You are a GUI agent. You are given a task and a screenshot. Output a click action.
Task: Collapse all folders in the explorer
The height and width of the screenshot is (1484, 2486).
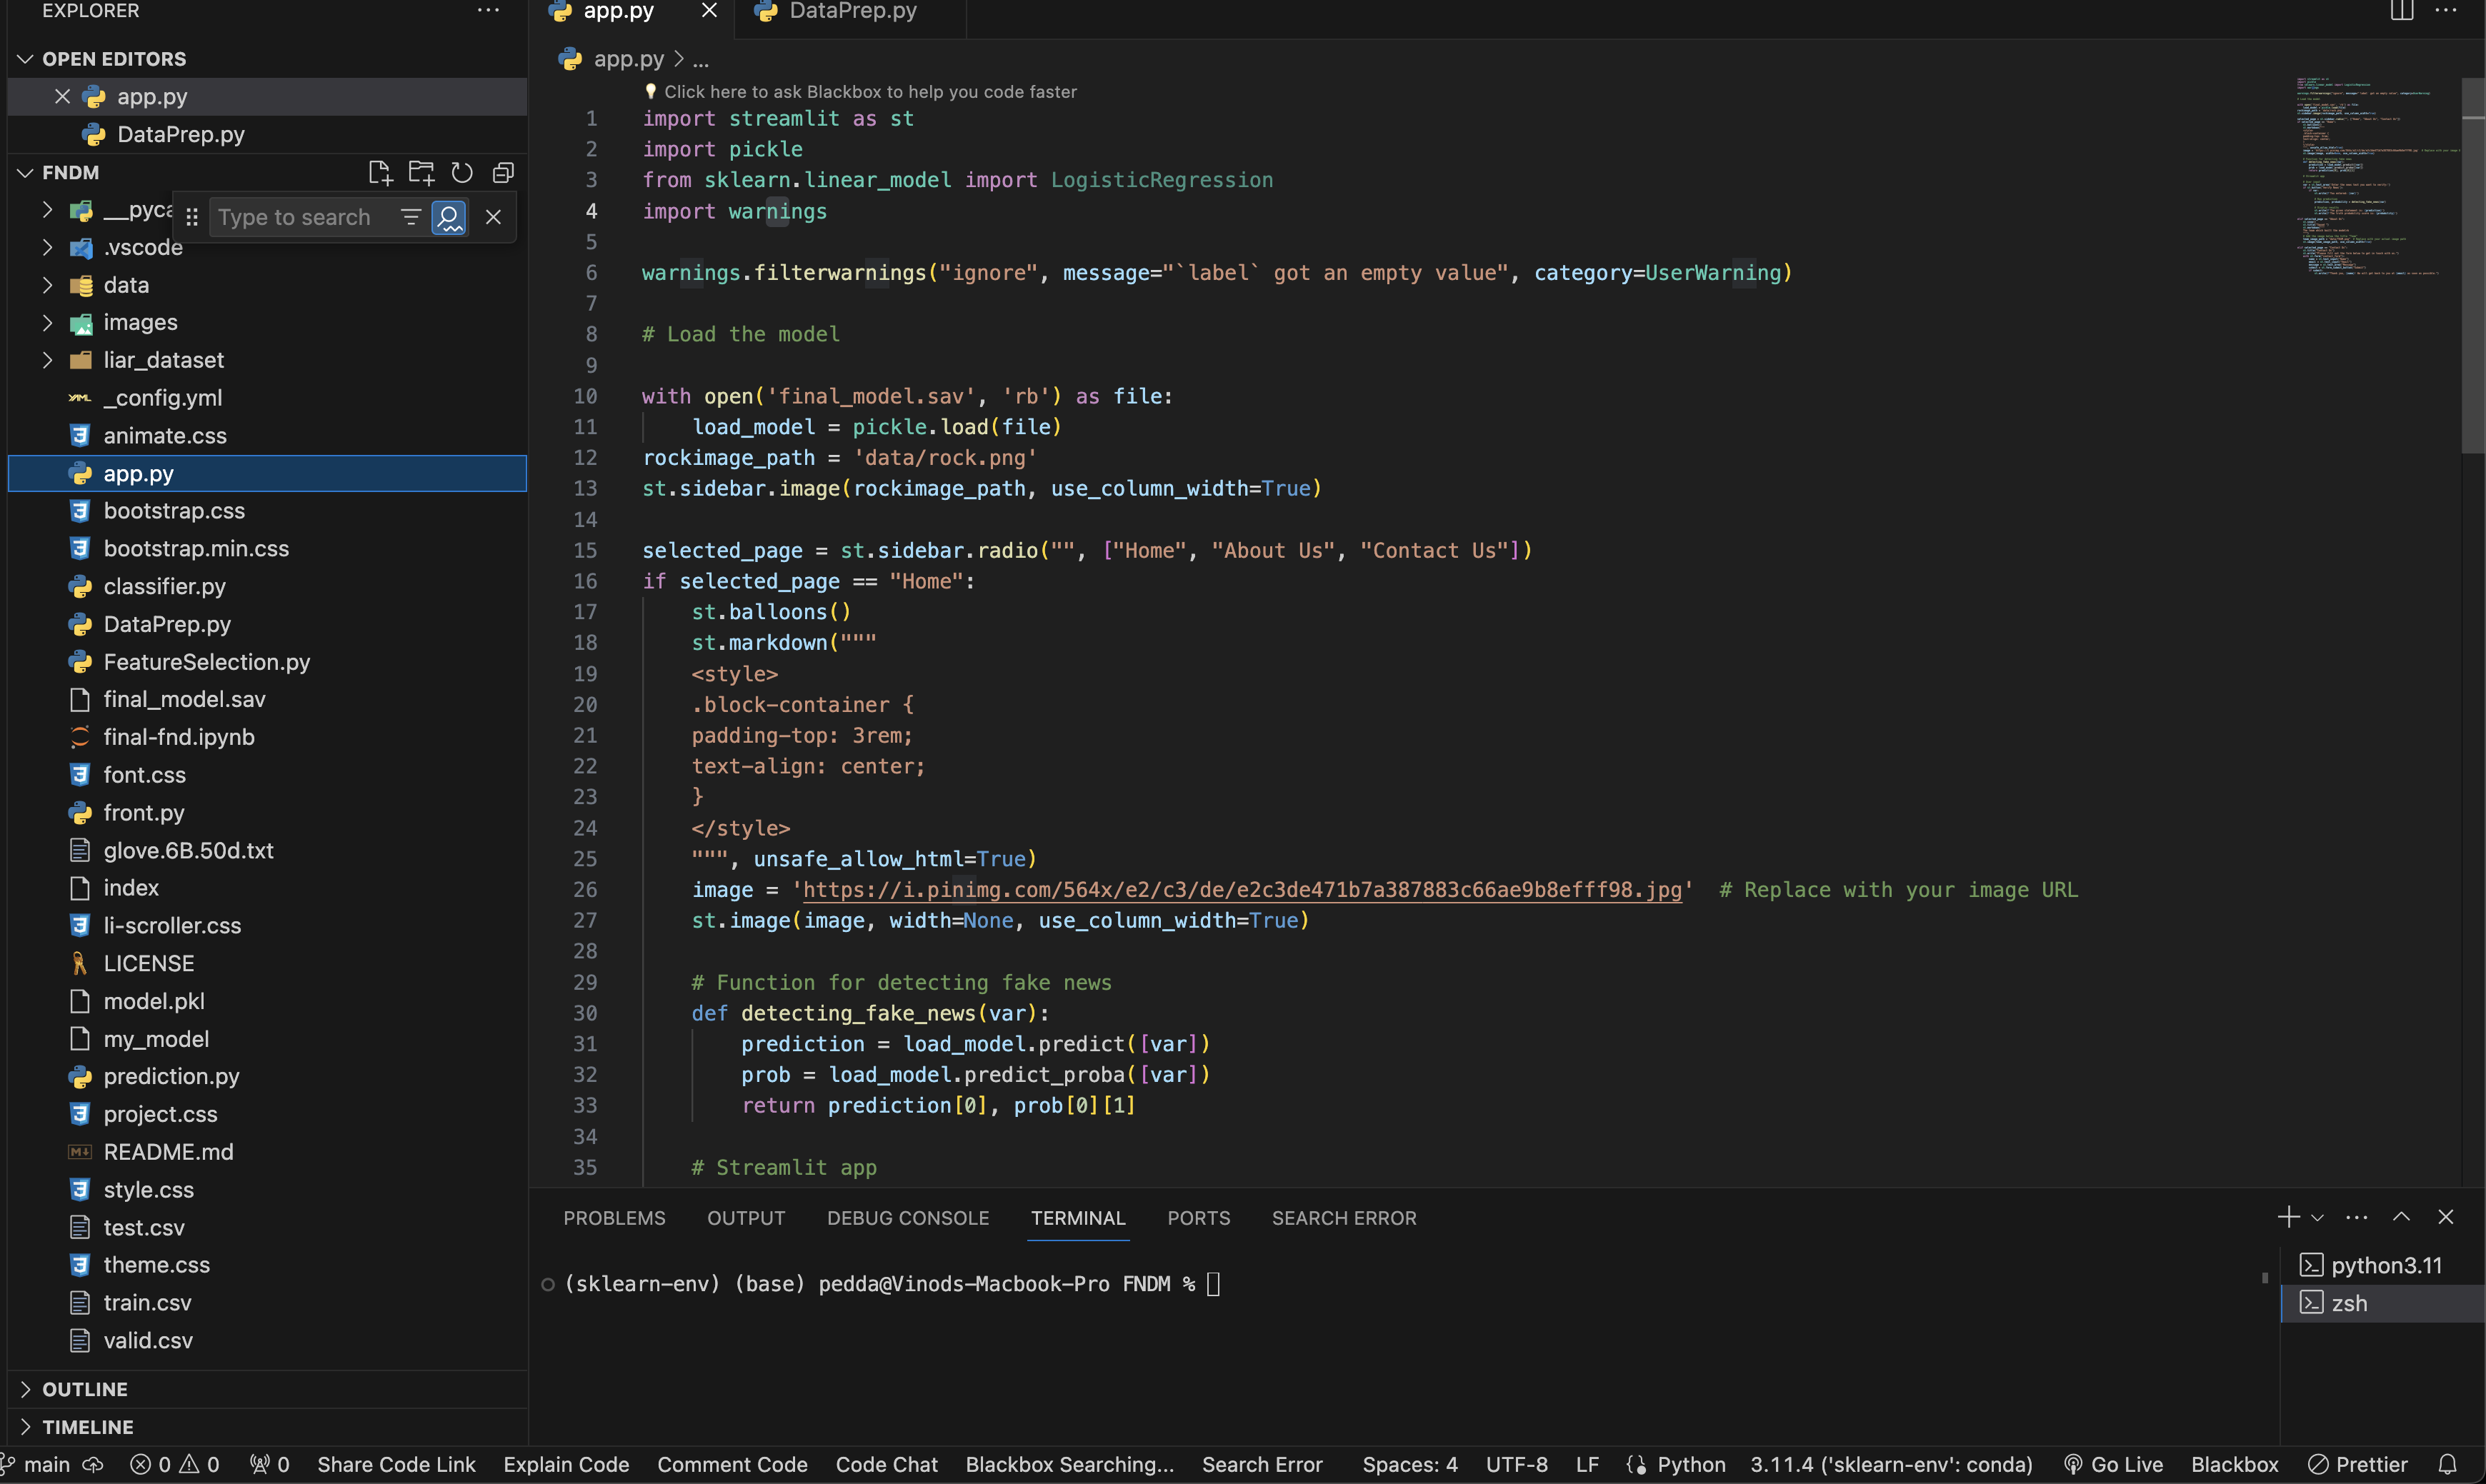coord(503,173)
